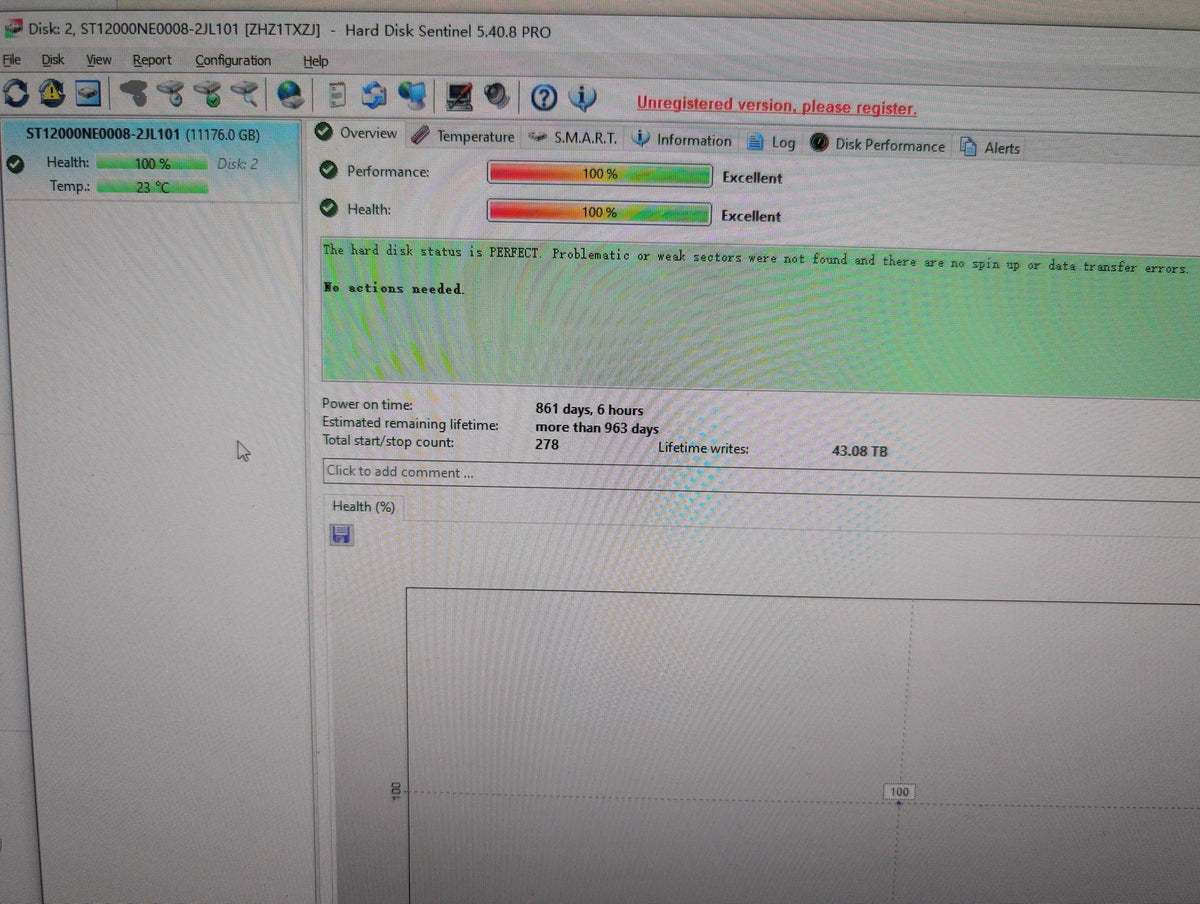Open the Configuration menu
The image size is (1200, 904).
[233, 60]
